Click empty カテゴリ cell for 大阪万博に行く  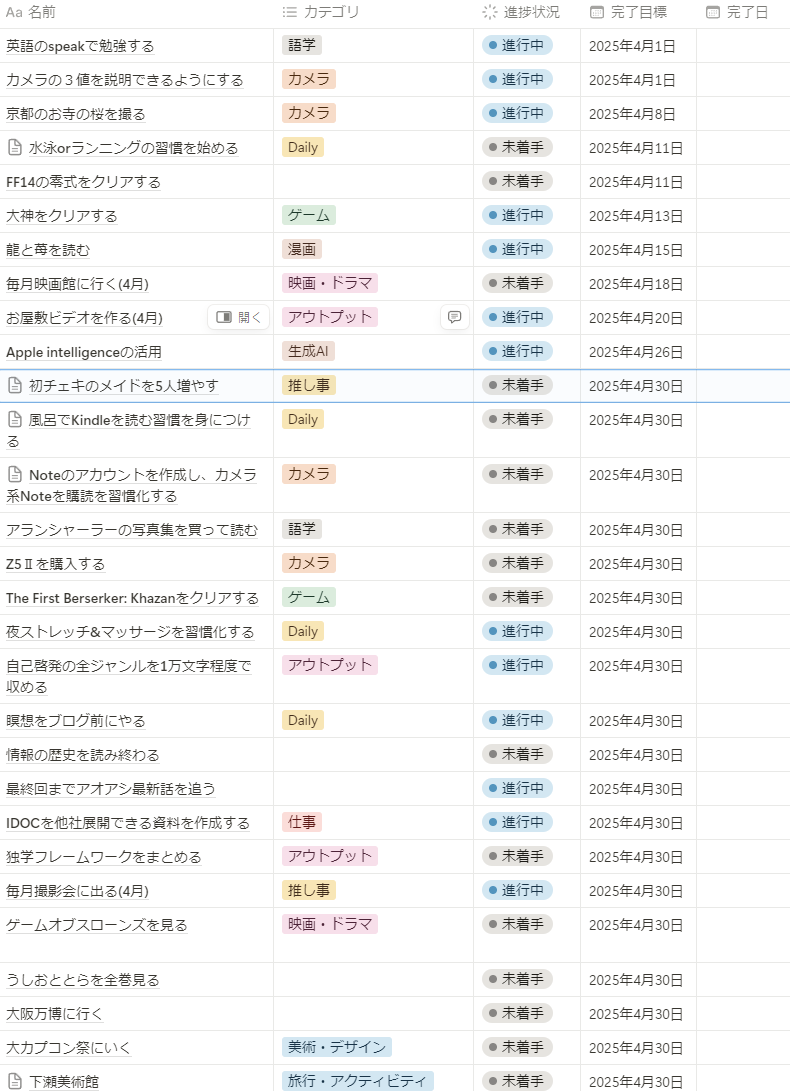373,1013
